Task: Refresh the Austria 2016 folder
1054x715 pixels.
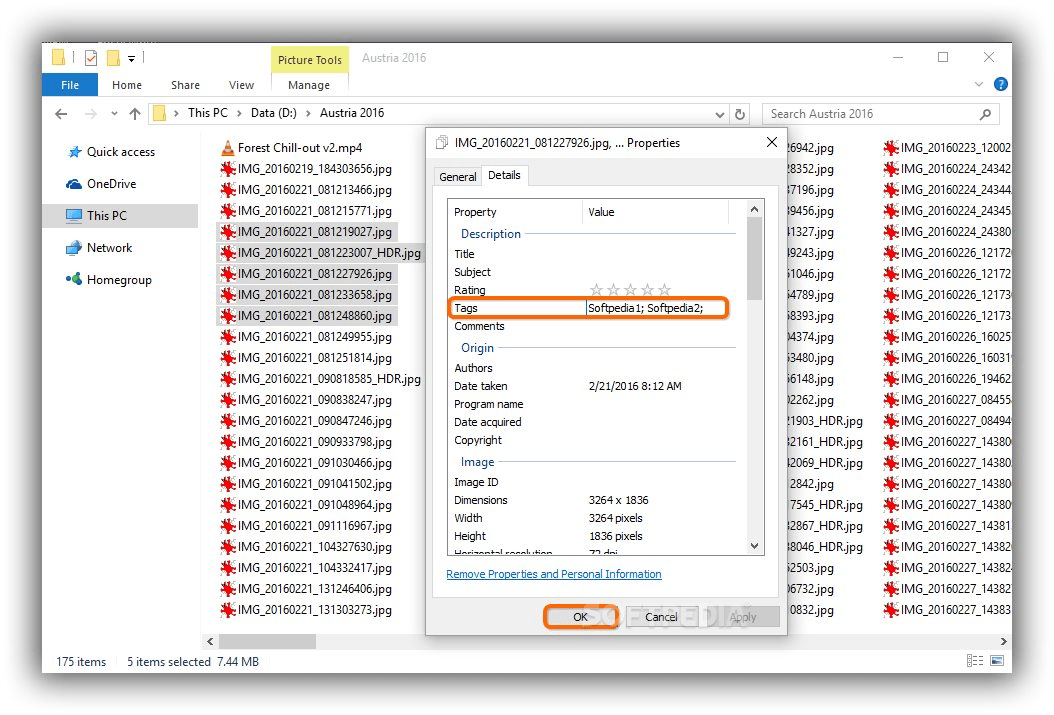Action: pos(740,114)
